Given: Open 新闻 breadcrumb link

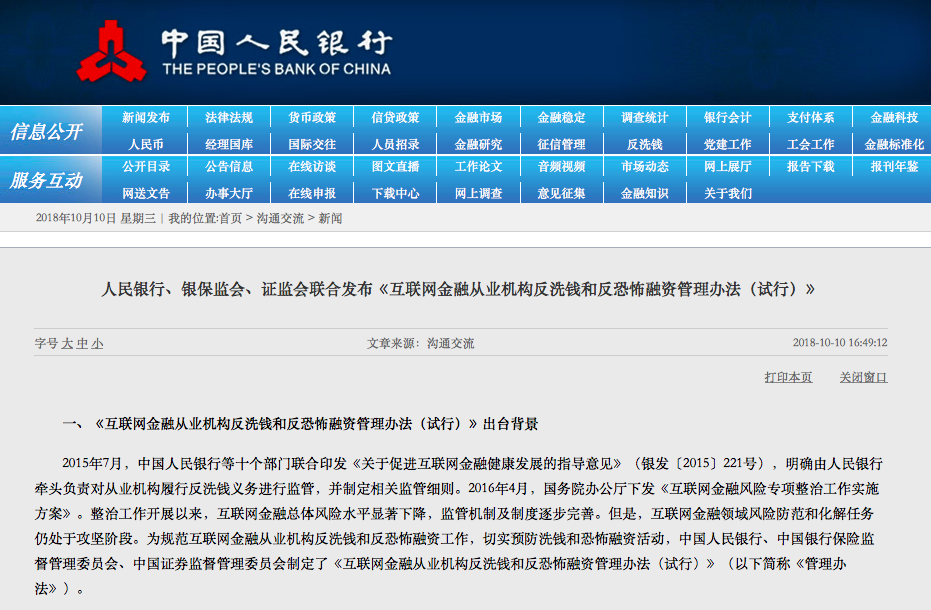Looking at the screenshot, I should pos(330,219).
